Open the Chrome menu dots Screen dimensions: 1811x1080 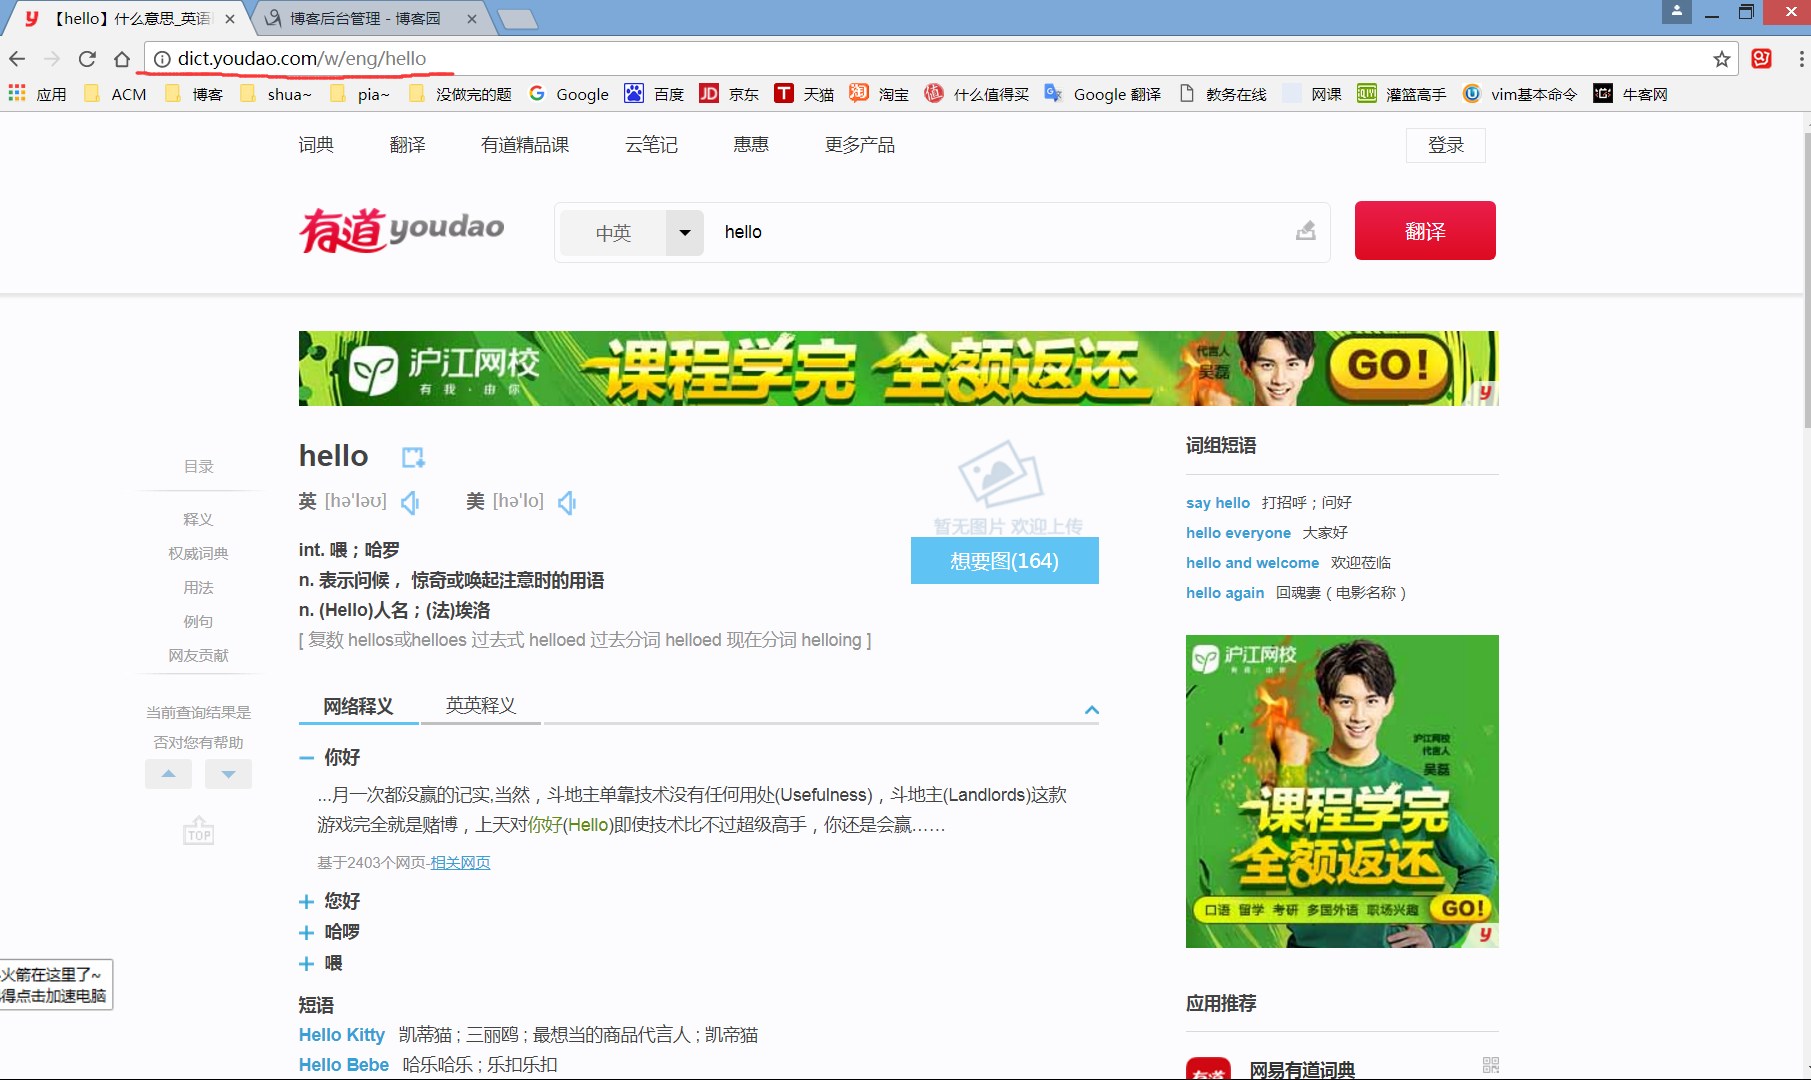[x=1801, y=59]
